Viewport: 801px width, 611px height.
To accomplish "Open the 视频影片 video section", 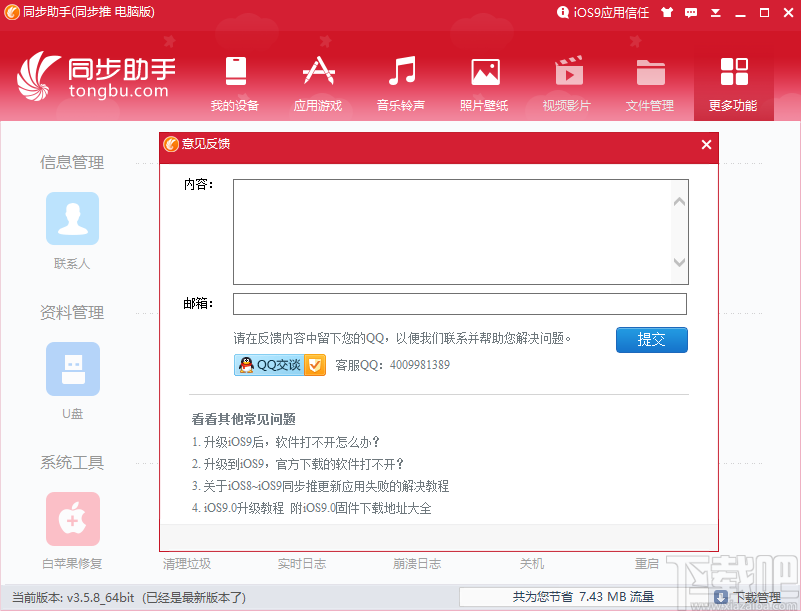I will click(x=567, y=80).
